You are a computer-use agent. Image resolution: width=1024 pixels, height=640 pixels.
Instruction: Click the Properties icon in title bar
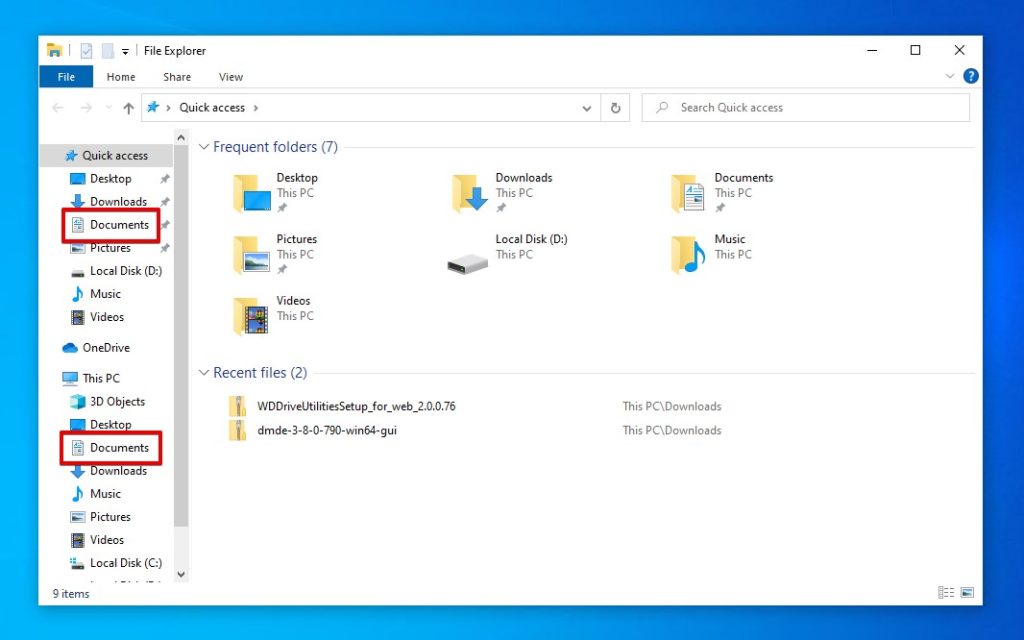pos(86,50)
